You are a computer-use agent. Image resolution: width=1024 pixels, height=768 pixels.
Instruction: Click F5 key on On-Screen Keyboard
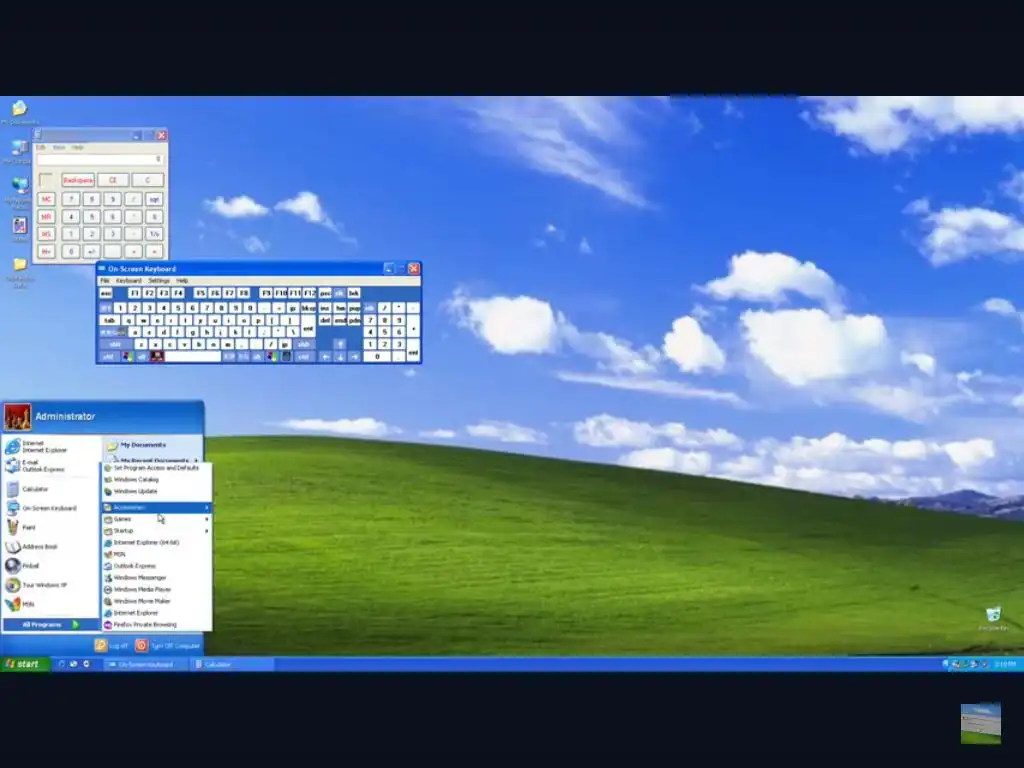[x=200, y=293]
